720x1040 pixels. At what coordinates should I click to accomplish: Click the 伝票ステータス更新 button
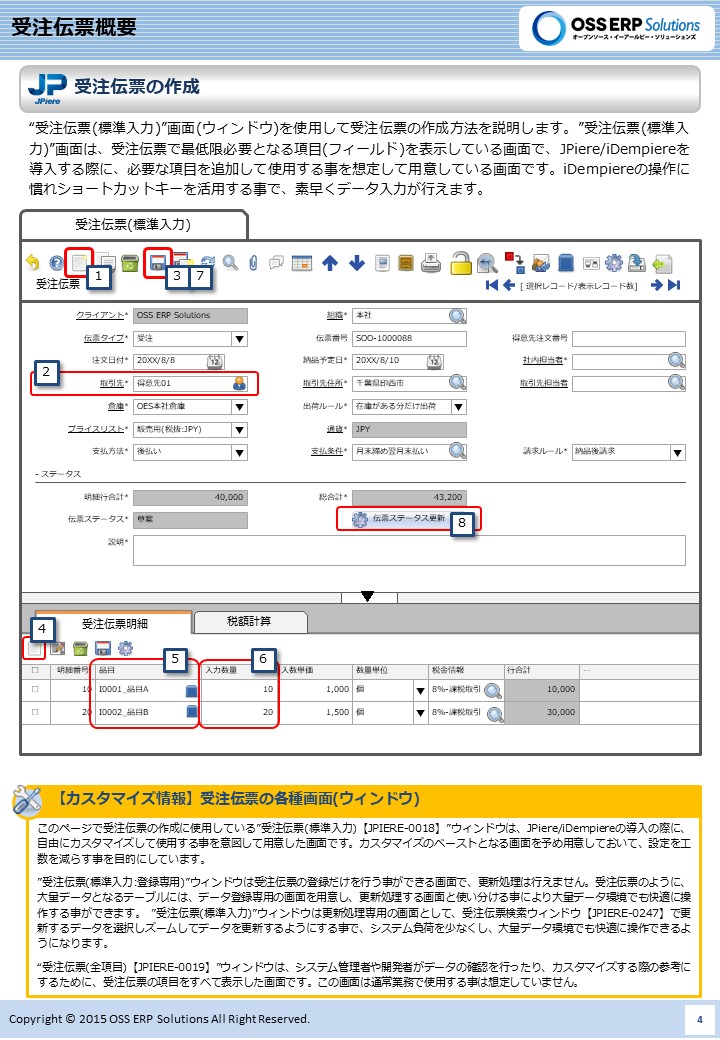407,519
